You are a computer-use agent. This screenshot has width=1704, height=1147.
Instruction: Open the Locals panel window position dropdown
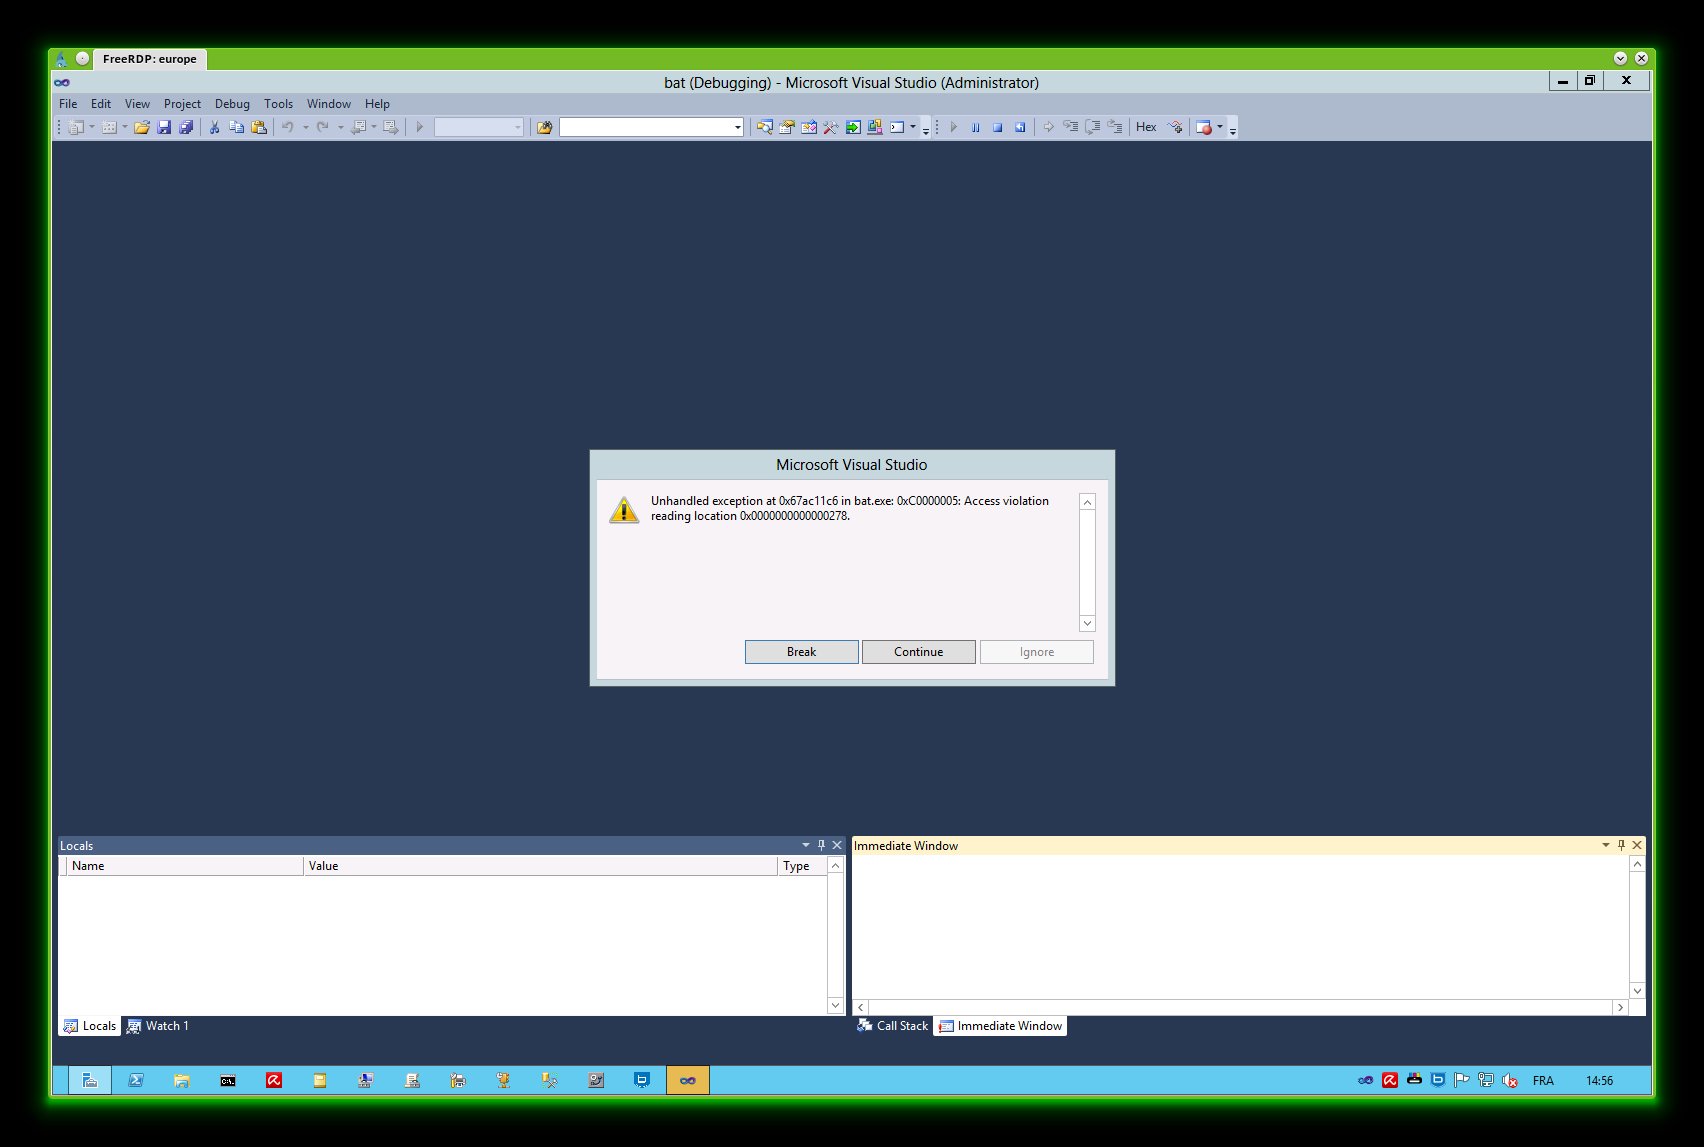tap(806, 845)
